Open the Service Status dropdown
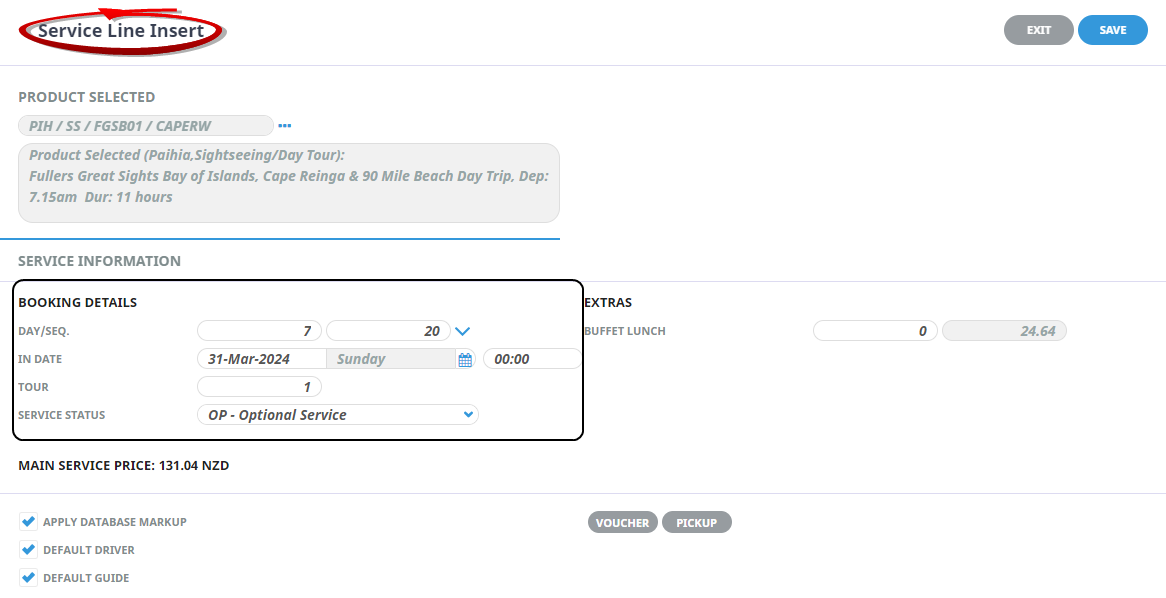This screenshot has width=1166, height=598. tap(338, 415)
